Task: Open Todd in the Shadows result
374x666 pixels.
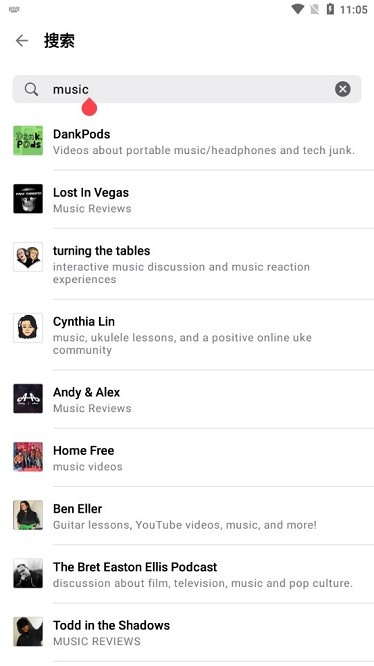Action: (x=187, y=632)
